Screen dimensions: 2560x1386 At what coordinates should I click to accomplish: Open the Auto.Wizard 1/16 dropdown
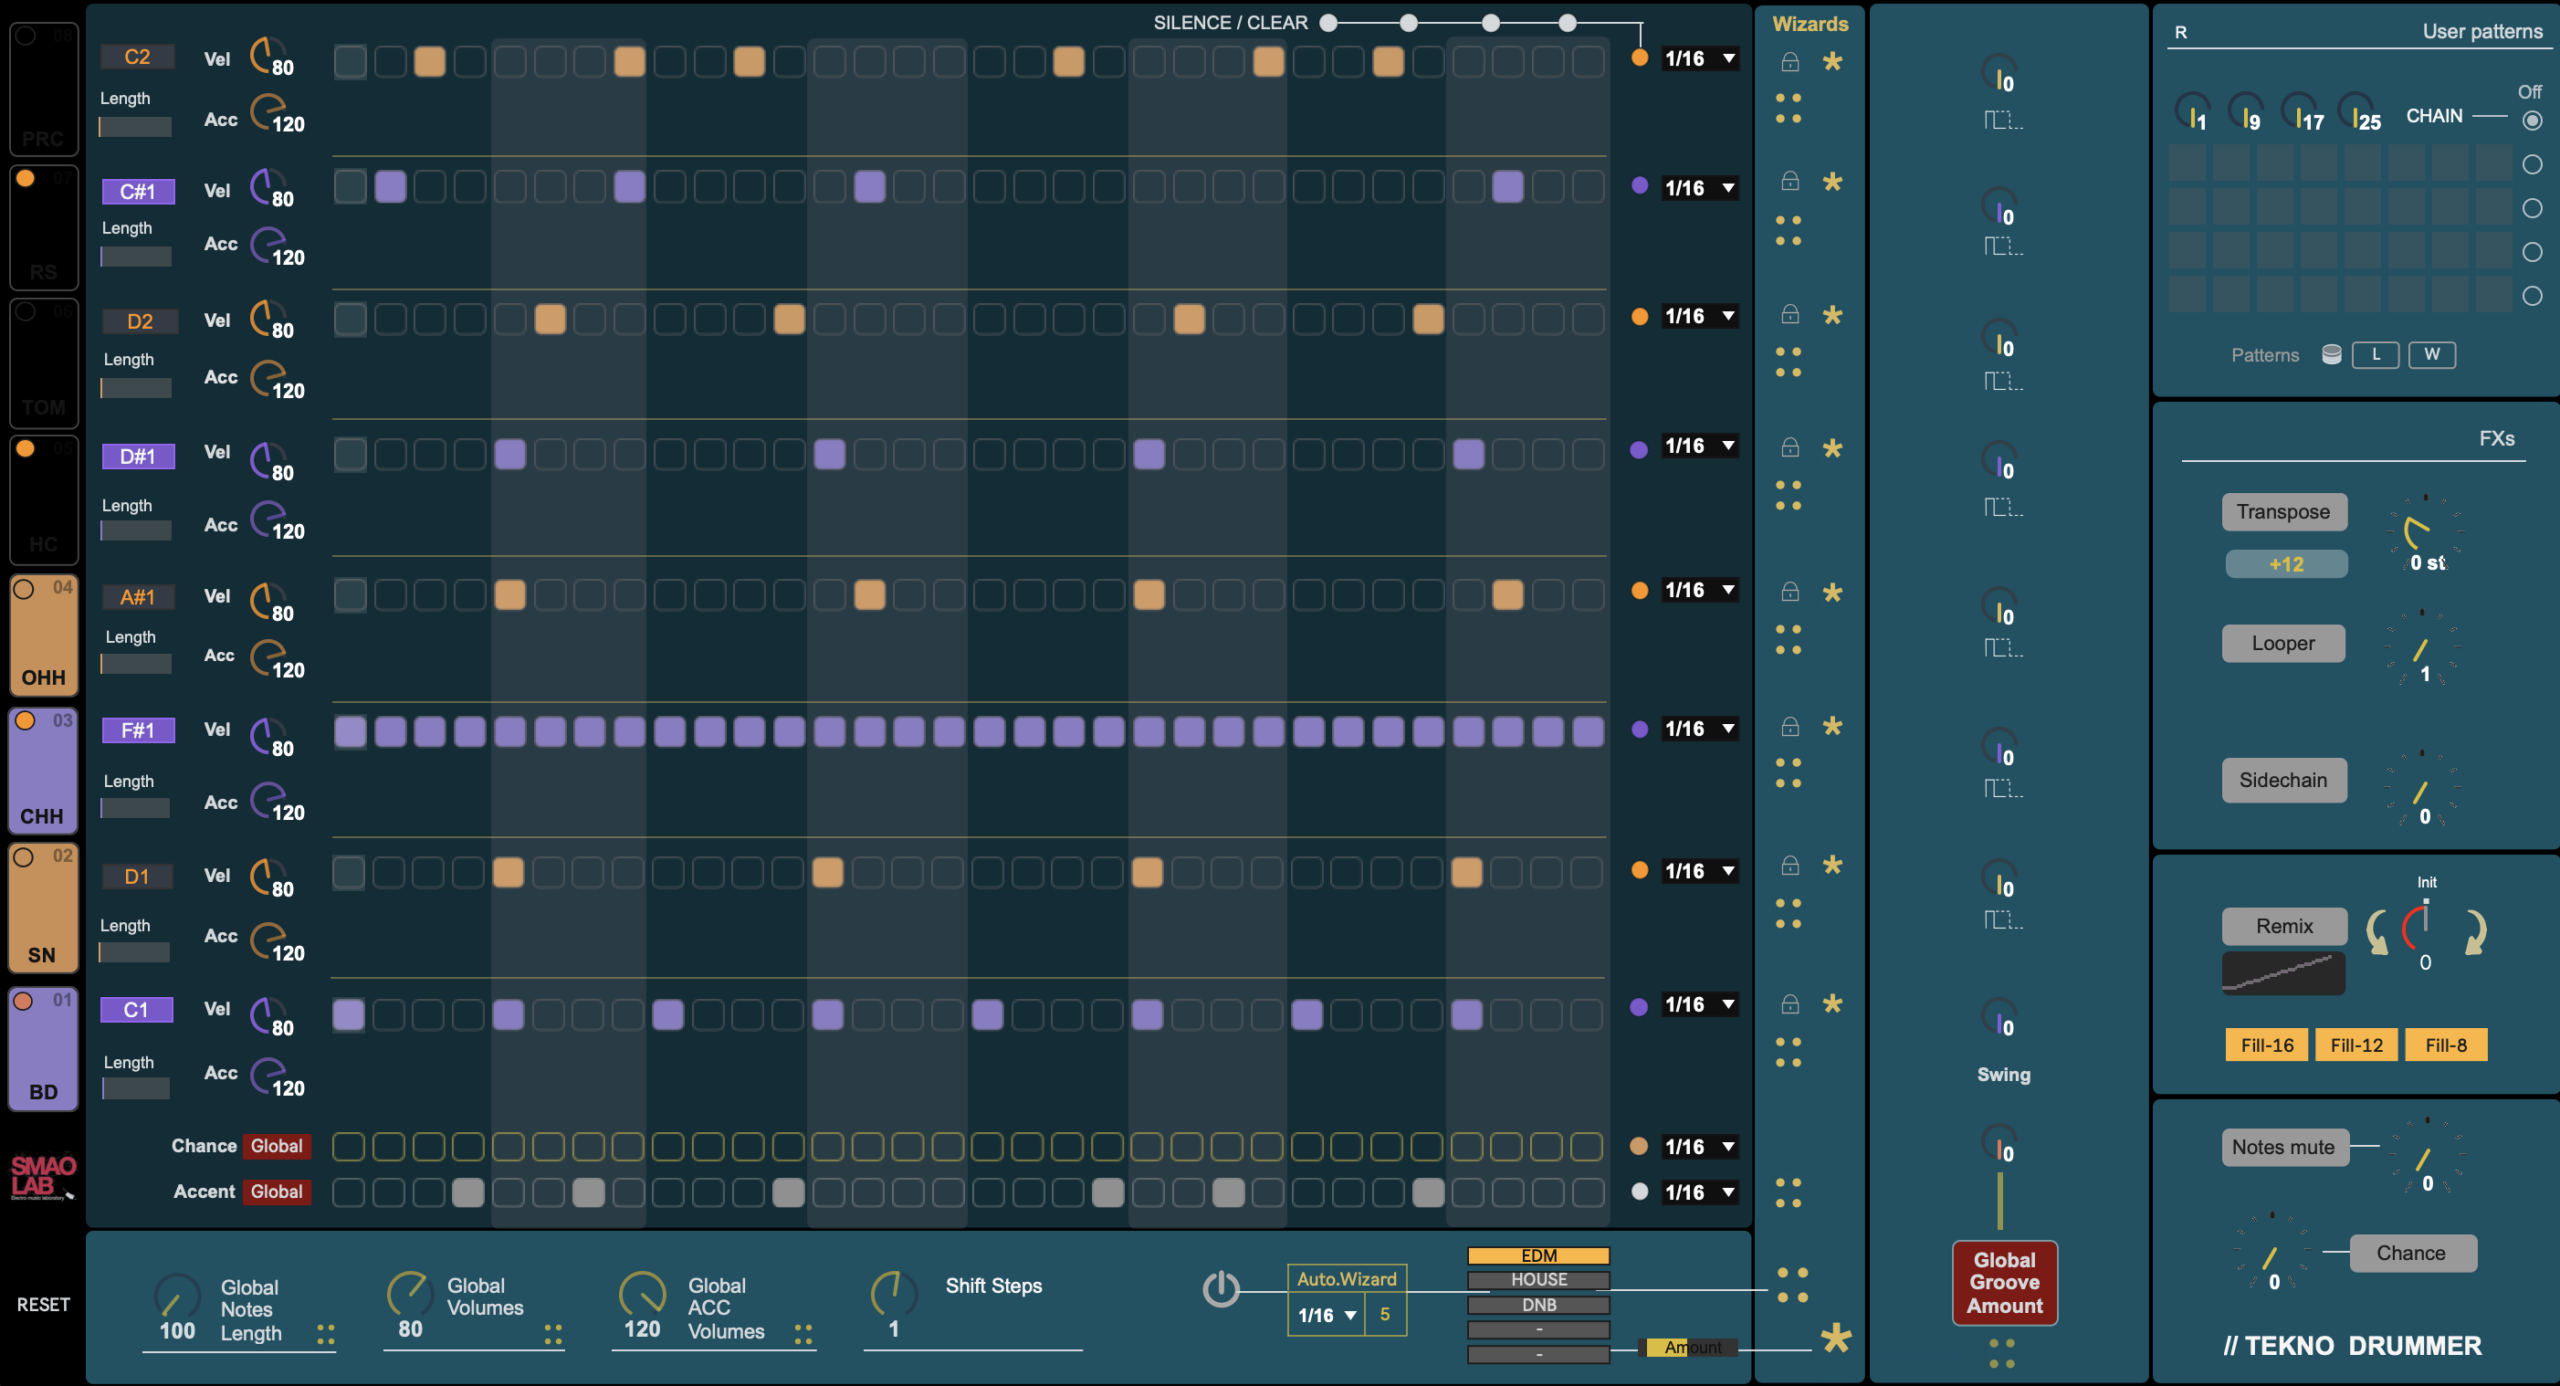pos(1326,1315)
